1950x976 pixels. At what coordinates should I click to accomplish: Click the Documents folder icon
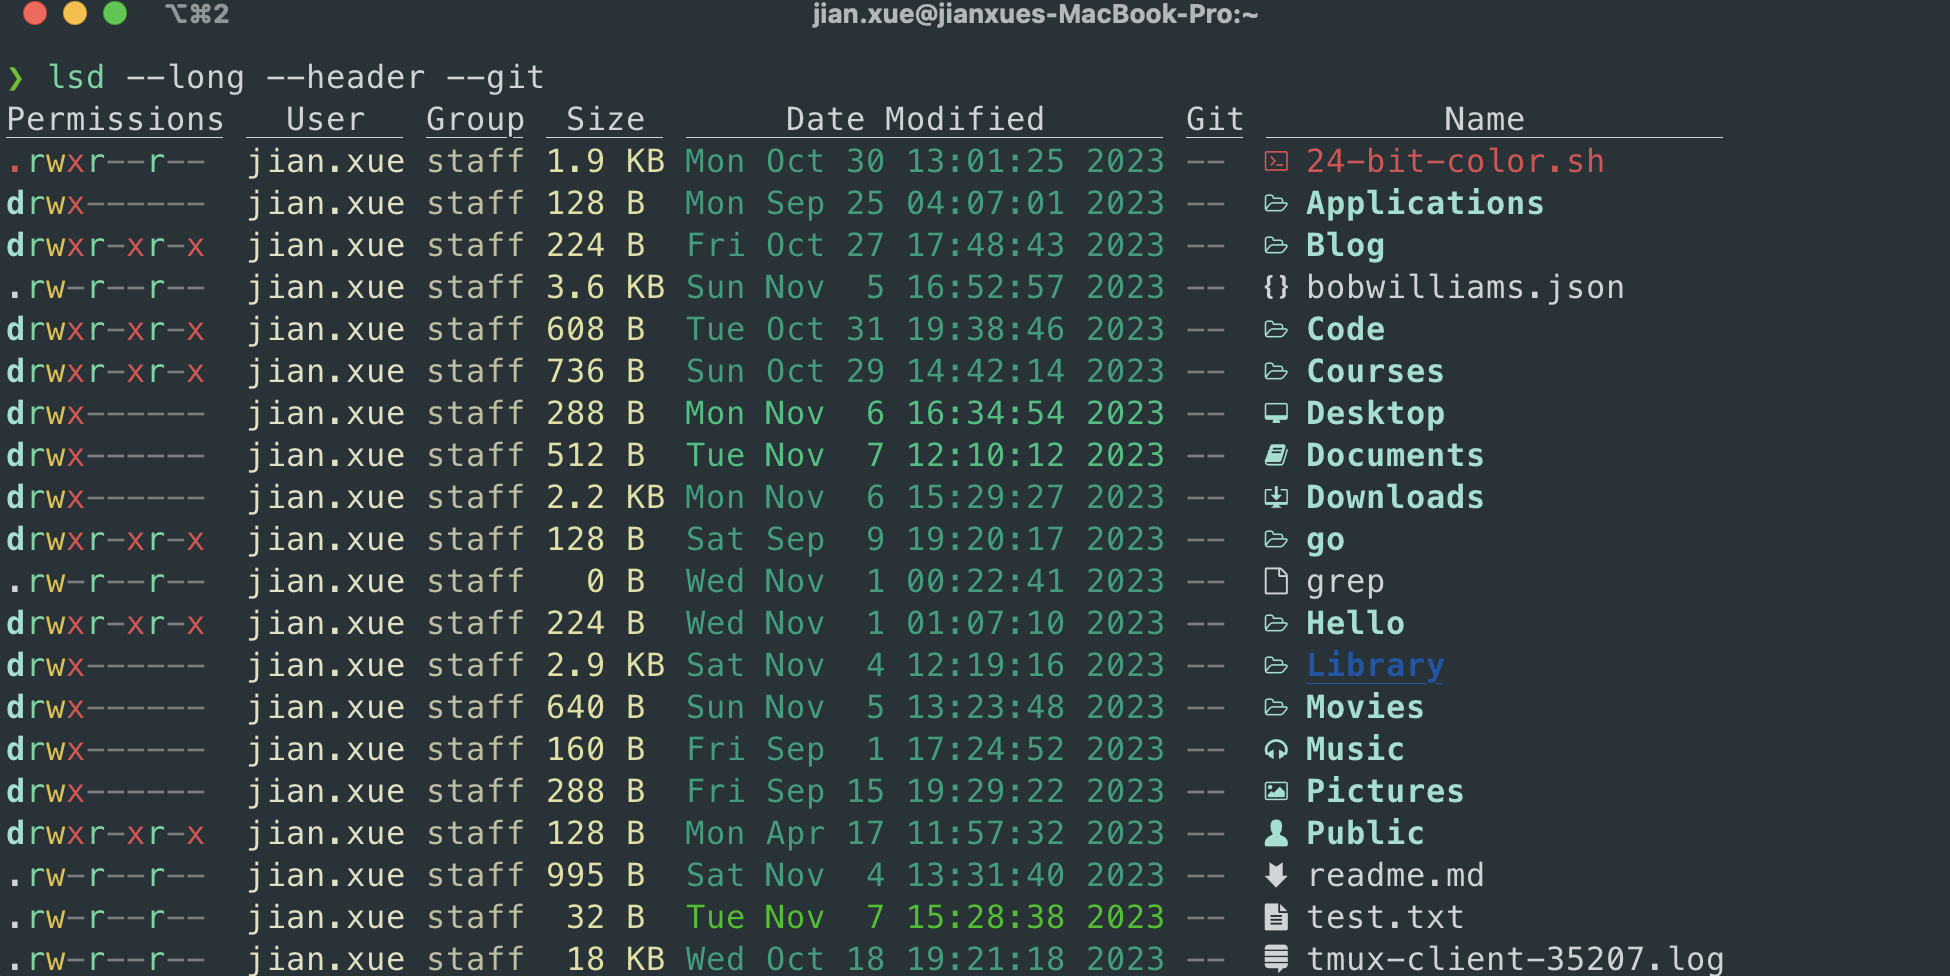(1276, 455)
